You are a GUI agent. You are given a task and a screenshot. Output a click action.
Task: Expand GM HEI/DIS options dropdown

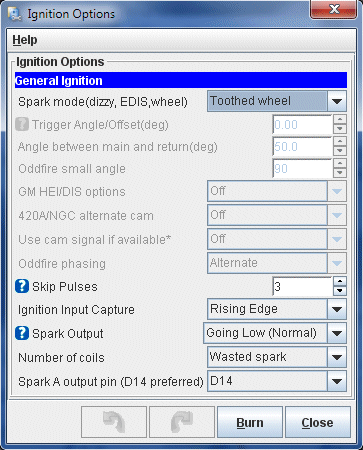[x=277, y=191]
